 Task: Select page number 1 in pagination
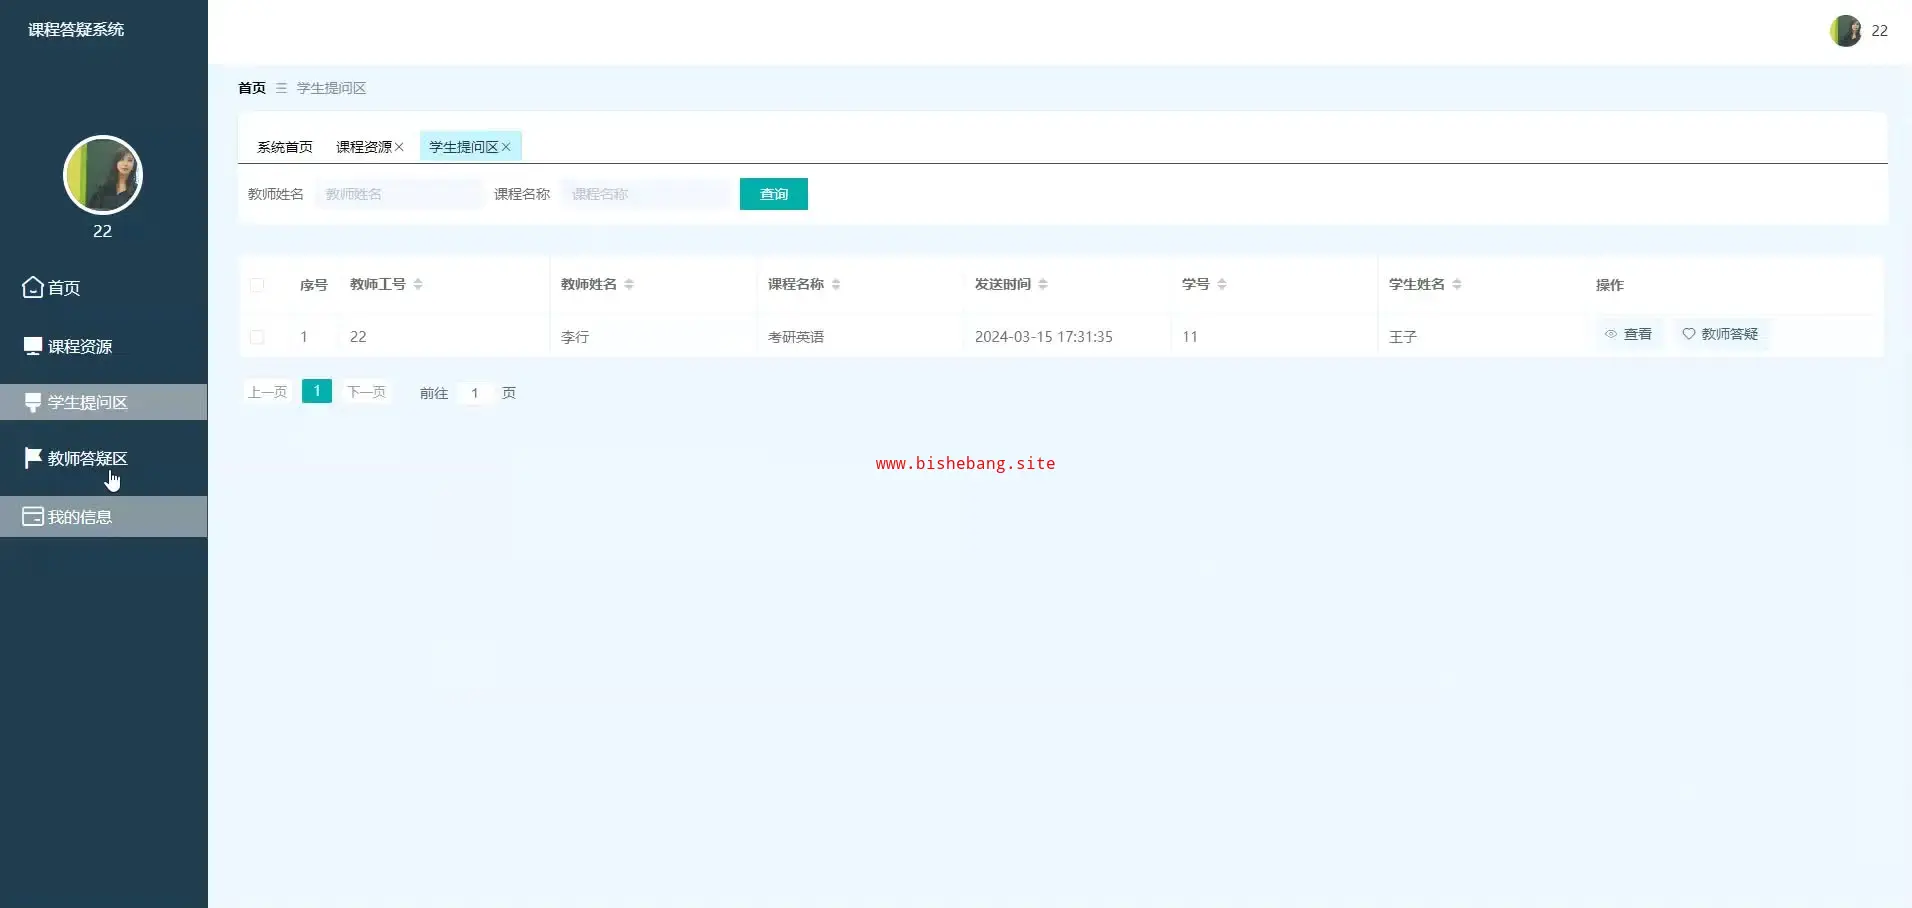tap(317, 391)
